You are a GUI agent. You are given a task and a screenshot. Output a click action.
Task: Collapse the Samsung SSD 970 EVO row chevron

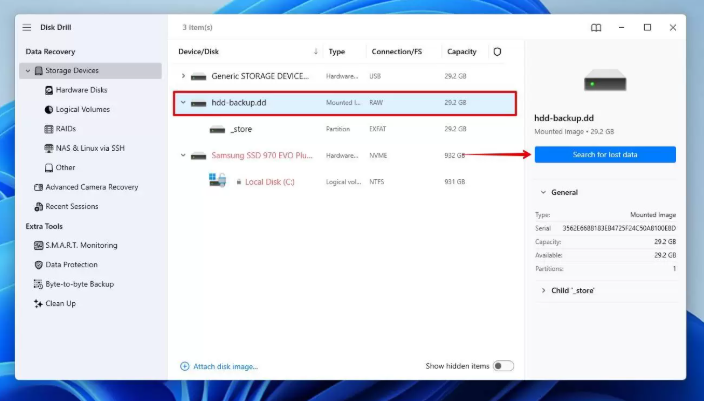(183, 155)
